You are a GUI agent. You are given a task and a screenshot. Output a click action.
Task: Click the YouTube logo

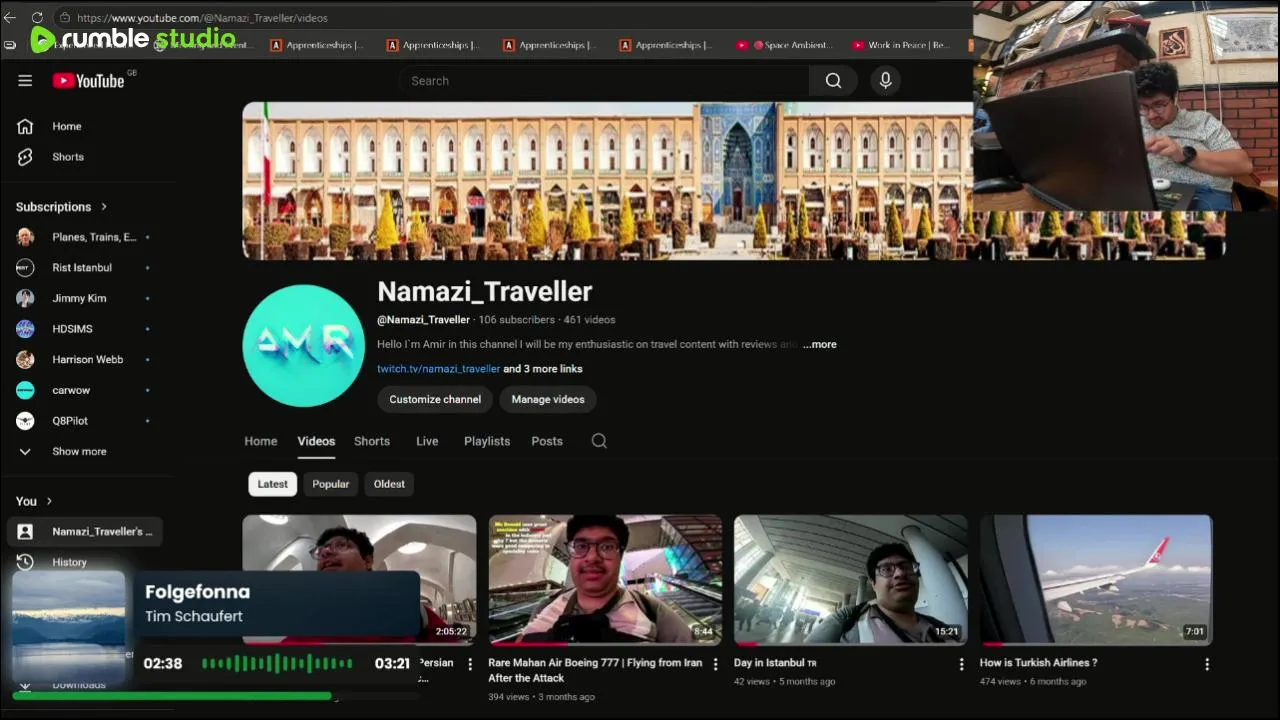click(x=90, y=81)
